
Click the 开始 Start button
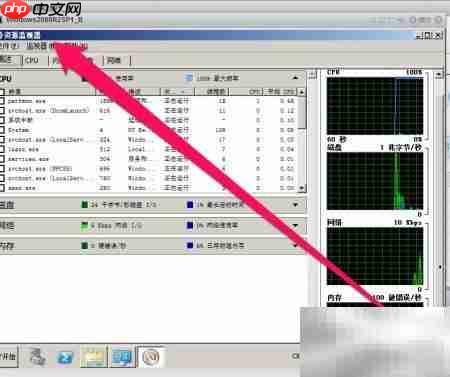[8, 356]
